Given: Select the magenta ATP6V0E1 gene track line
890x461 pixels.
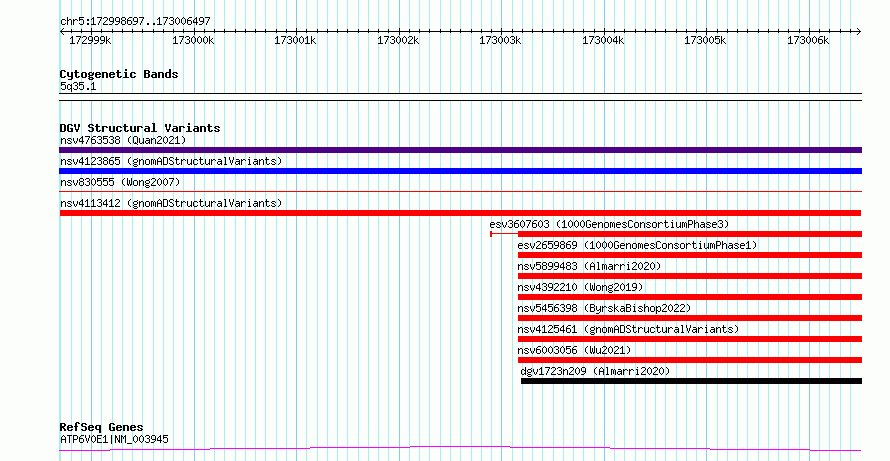Looking at the screenshot, I should click(460, 449).
